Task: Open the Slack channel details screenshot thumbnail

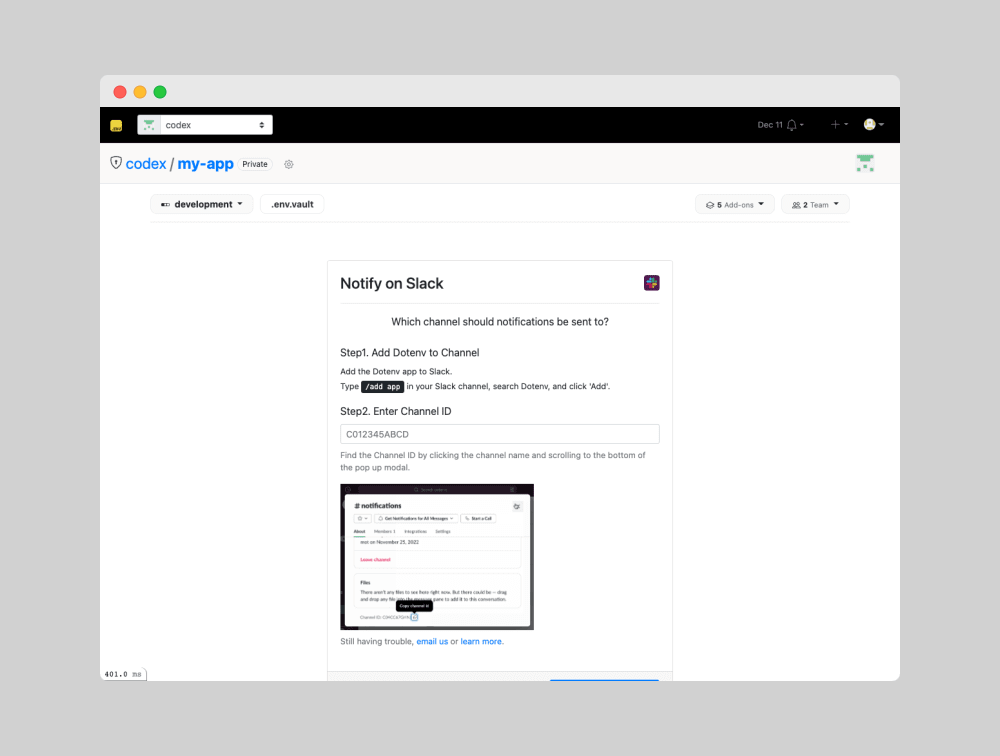Action: [437, 557]
